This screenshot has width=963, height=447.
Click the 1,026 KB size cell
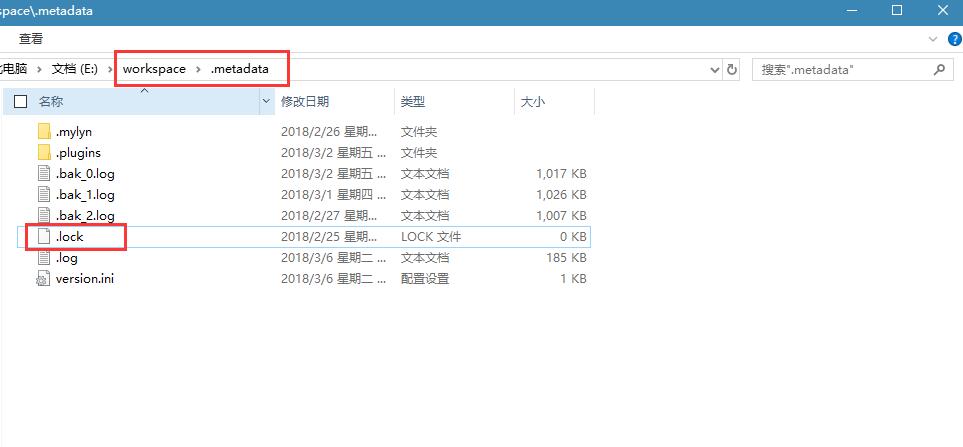(561, 195)
